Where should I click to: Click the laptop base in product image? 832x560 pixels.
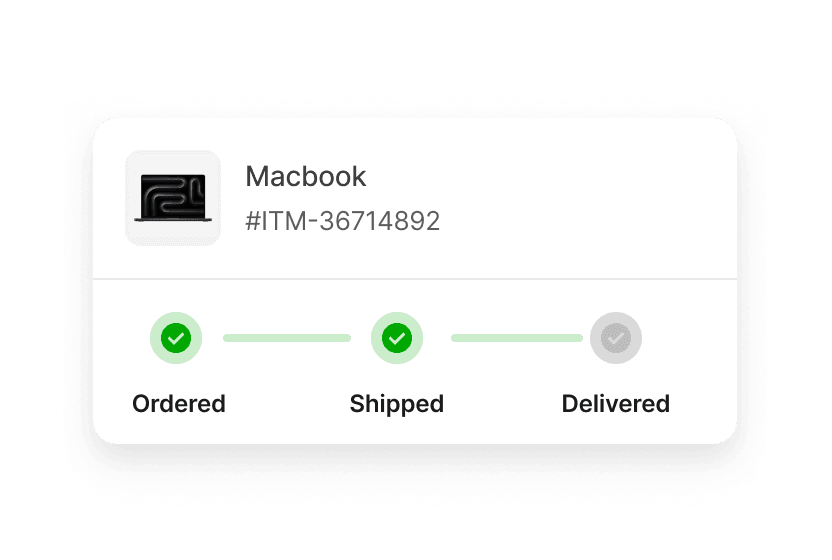pos(173,219)
